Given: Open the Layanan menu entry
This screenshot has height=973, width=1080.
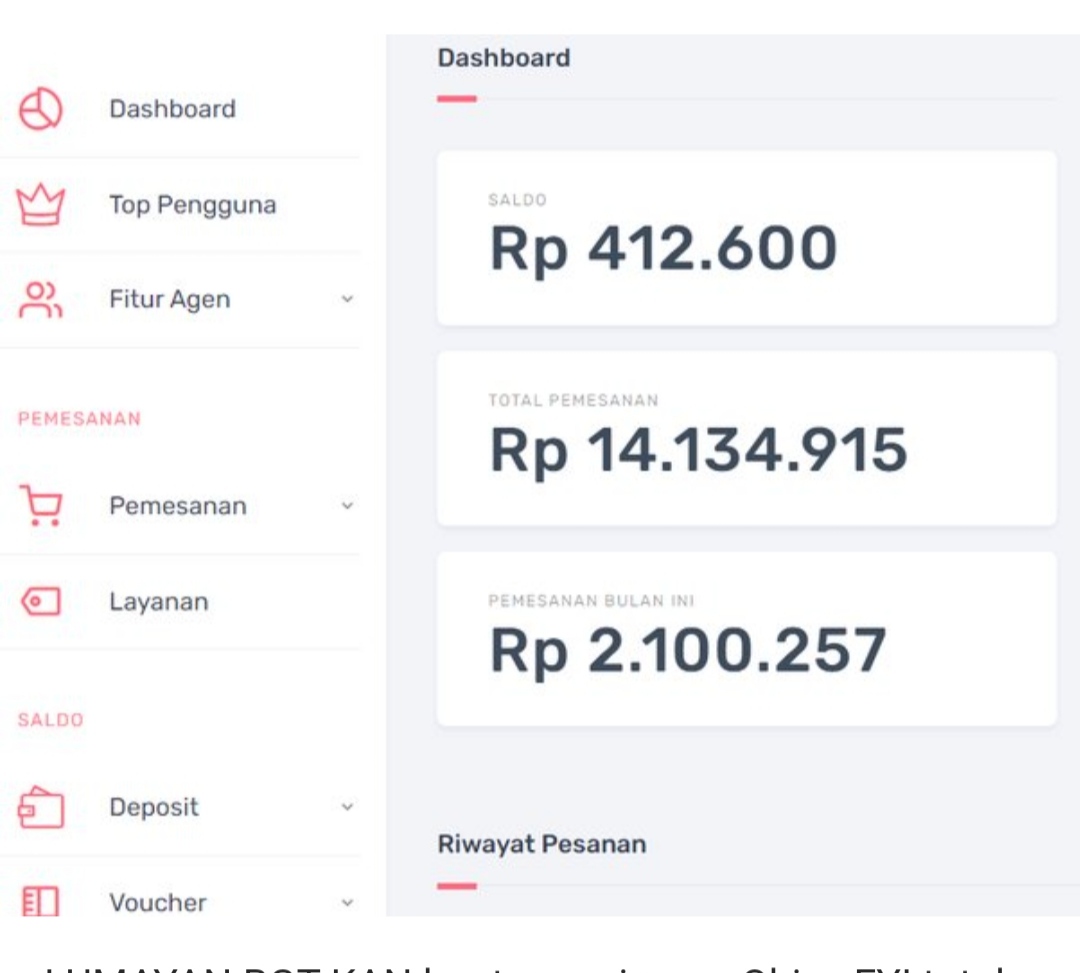Looking at the screenshot, I should (x=159, y=602).
